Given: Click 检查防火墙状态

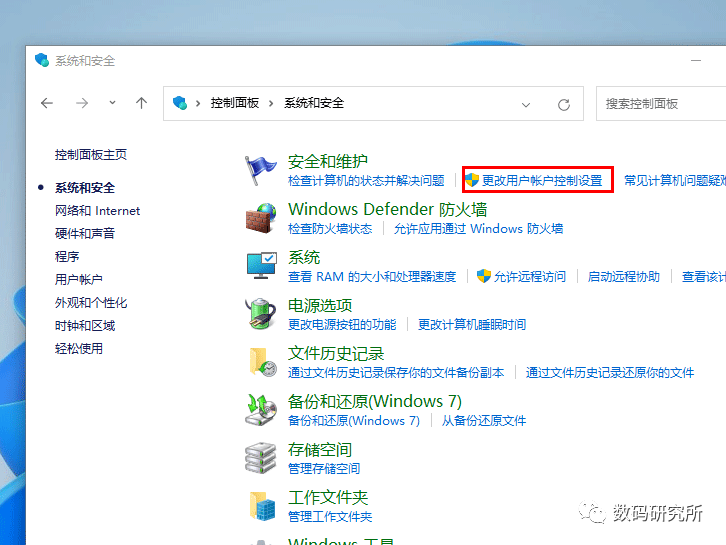Looking at the screenshot, I should pos(330,229).
